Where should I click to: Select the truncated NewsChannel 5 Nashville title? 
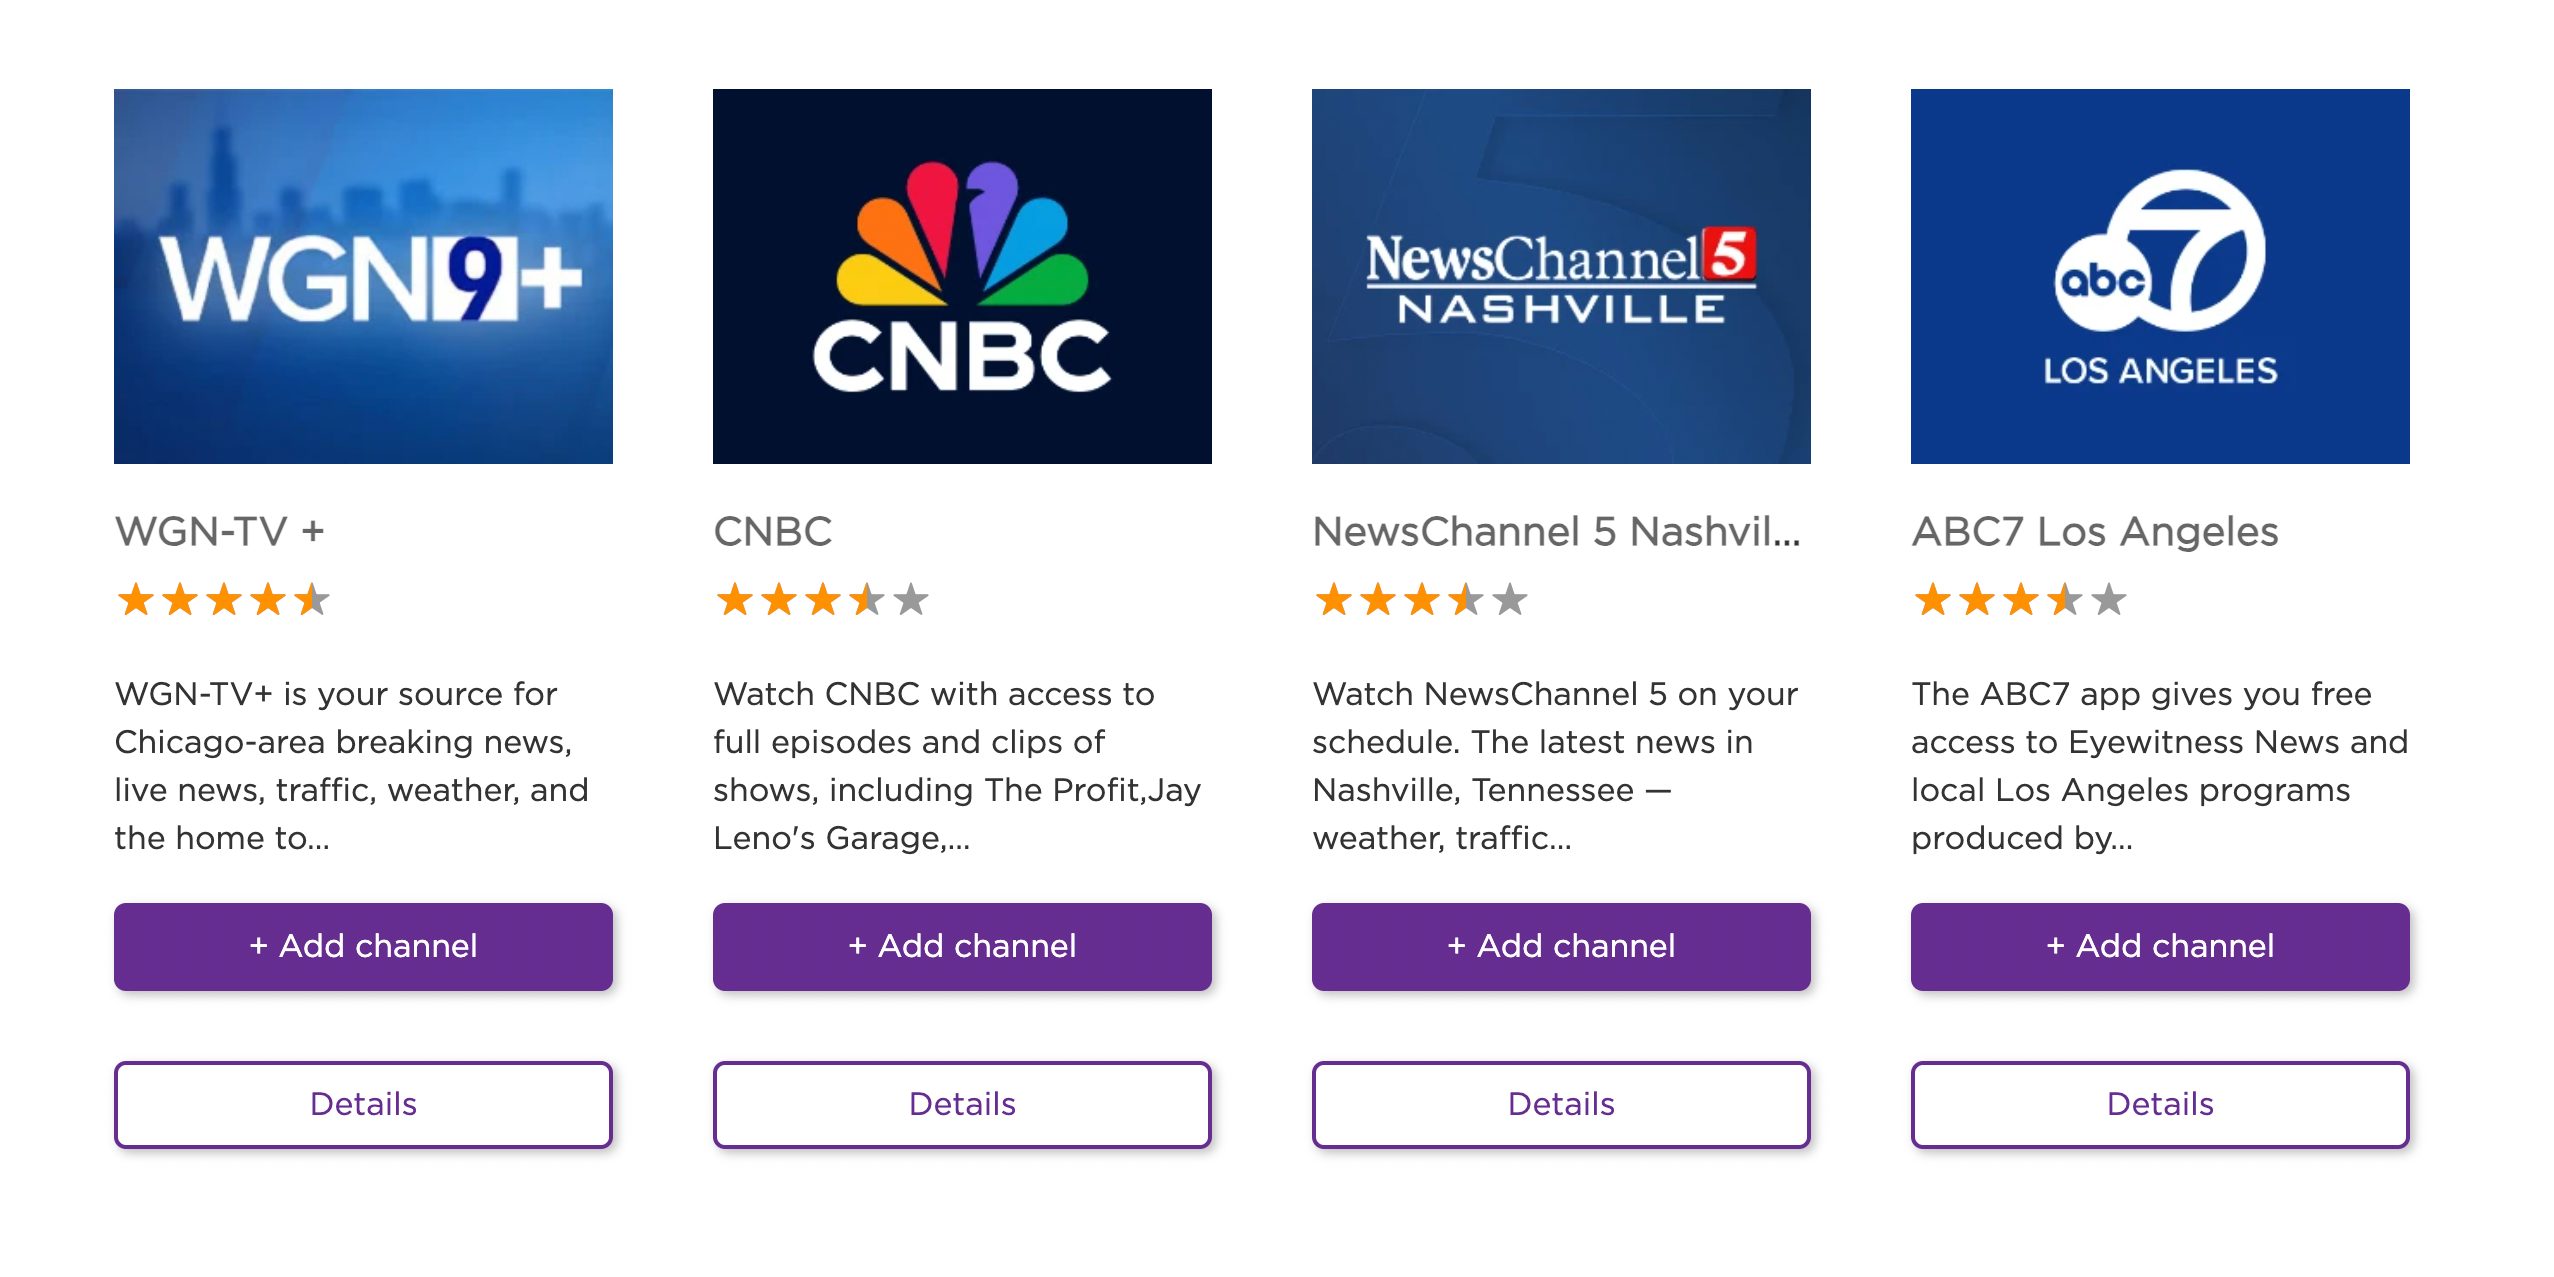click(1556, 532)
